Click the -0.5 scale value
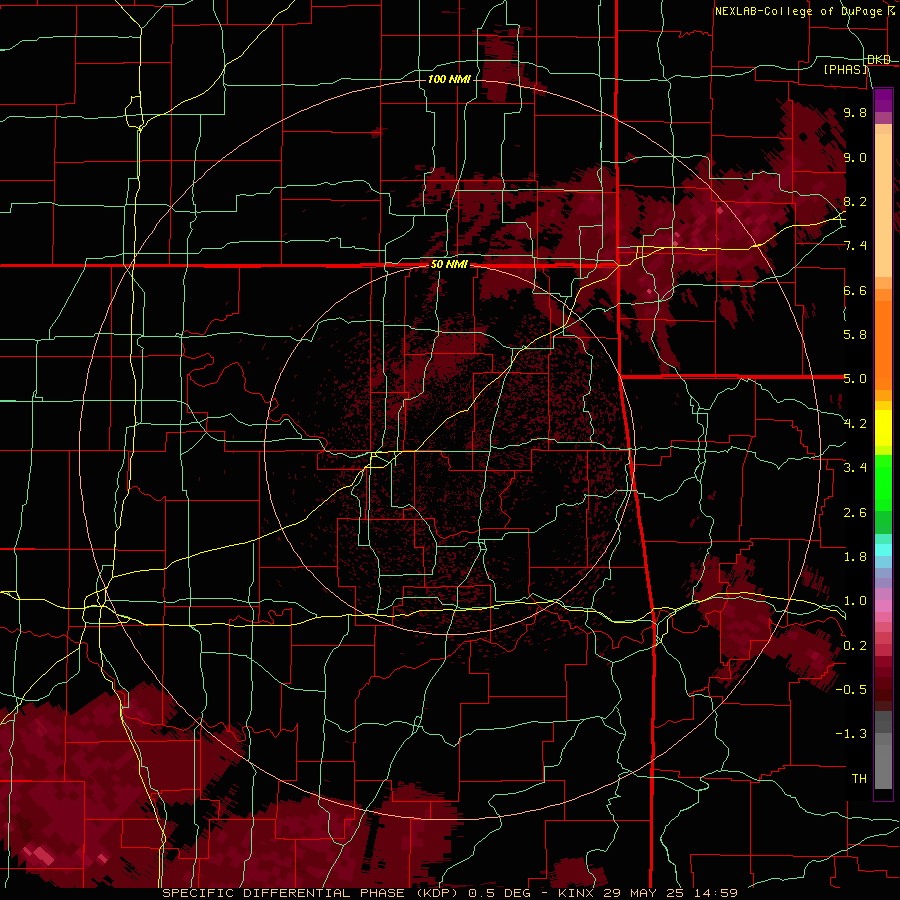 pyautogui.click(x=851, y=690)
